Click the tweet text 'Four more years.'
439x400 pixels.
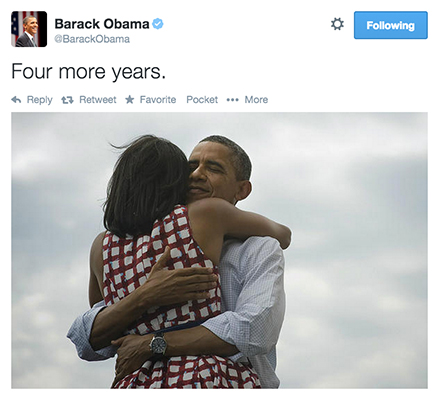pos(88,71)
